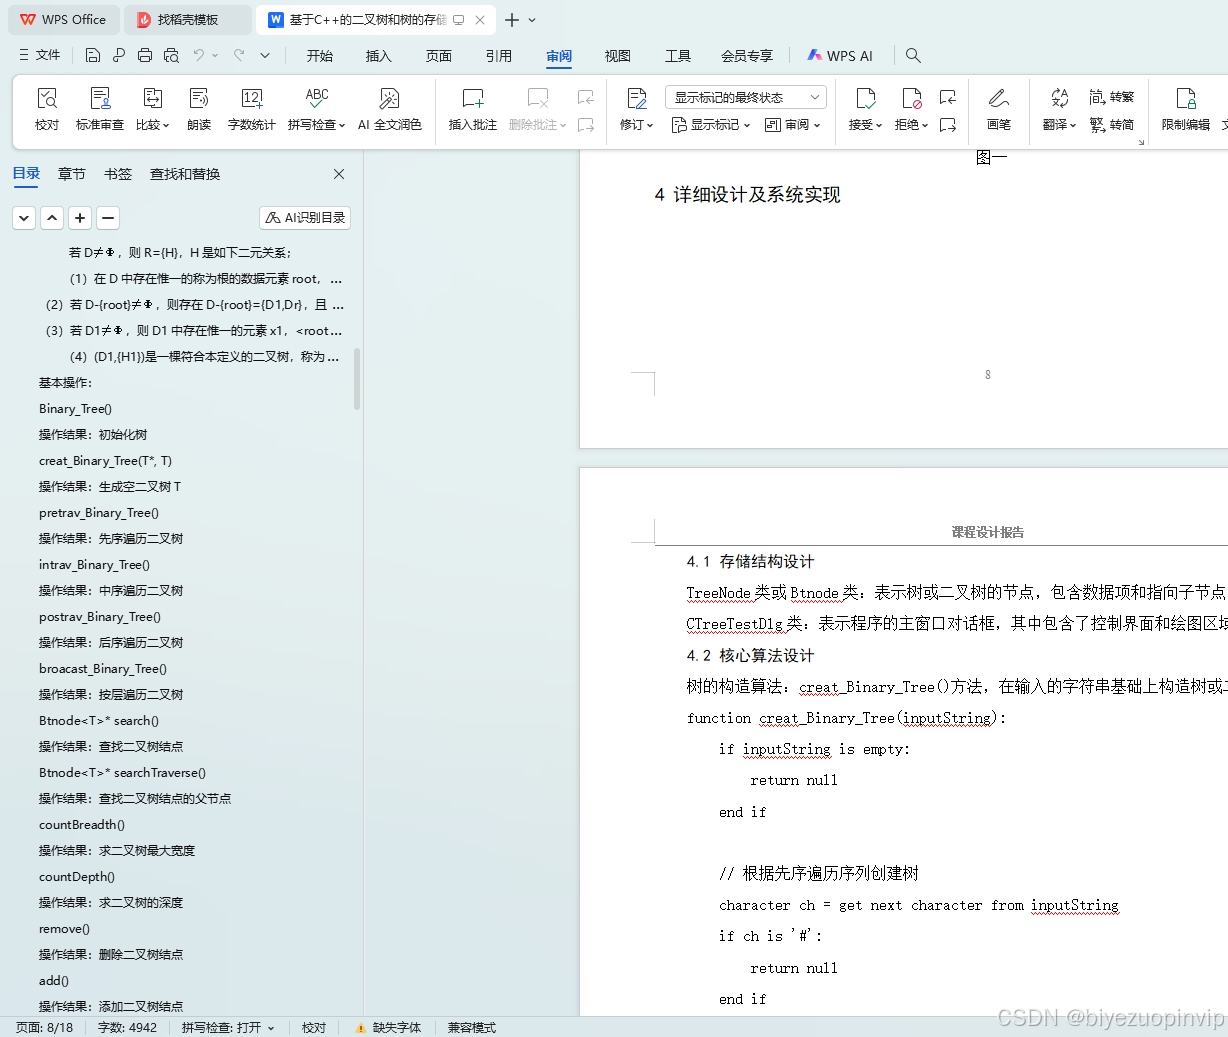Click the plus button in outline pane
Image resolution: width=1228 pixels, height=1037 pixels.
point(80,217)
